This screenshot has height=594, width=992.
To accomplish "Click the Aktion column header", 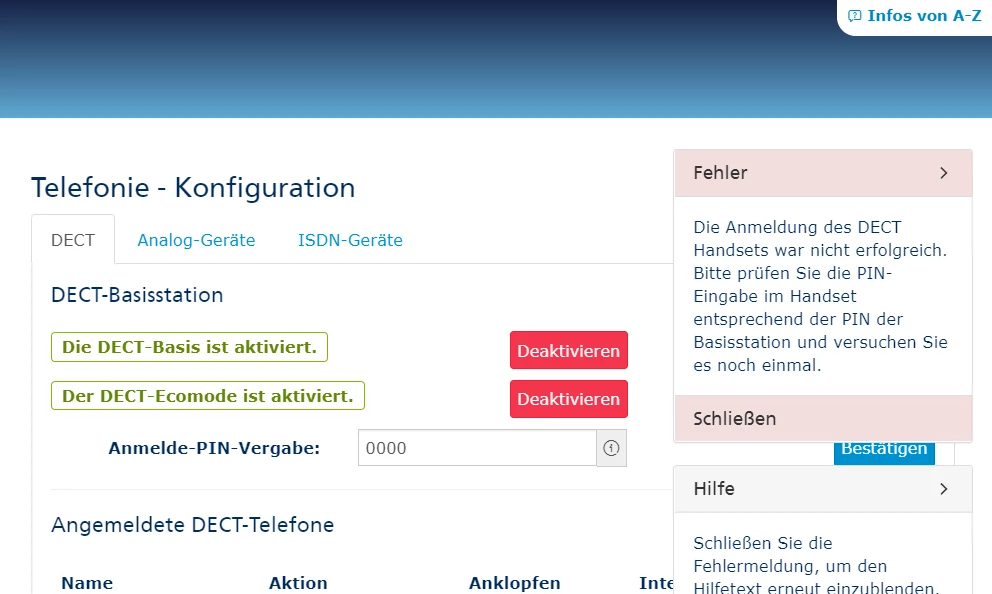I will [x=298, y=583].
